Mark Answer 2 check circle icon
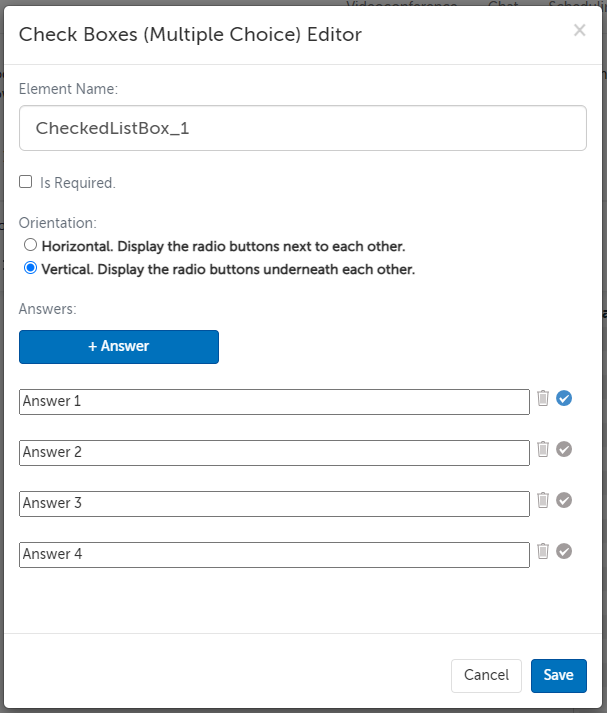607x713 pixels. [564, 449]
